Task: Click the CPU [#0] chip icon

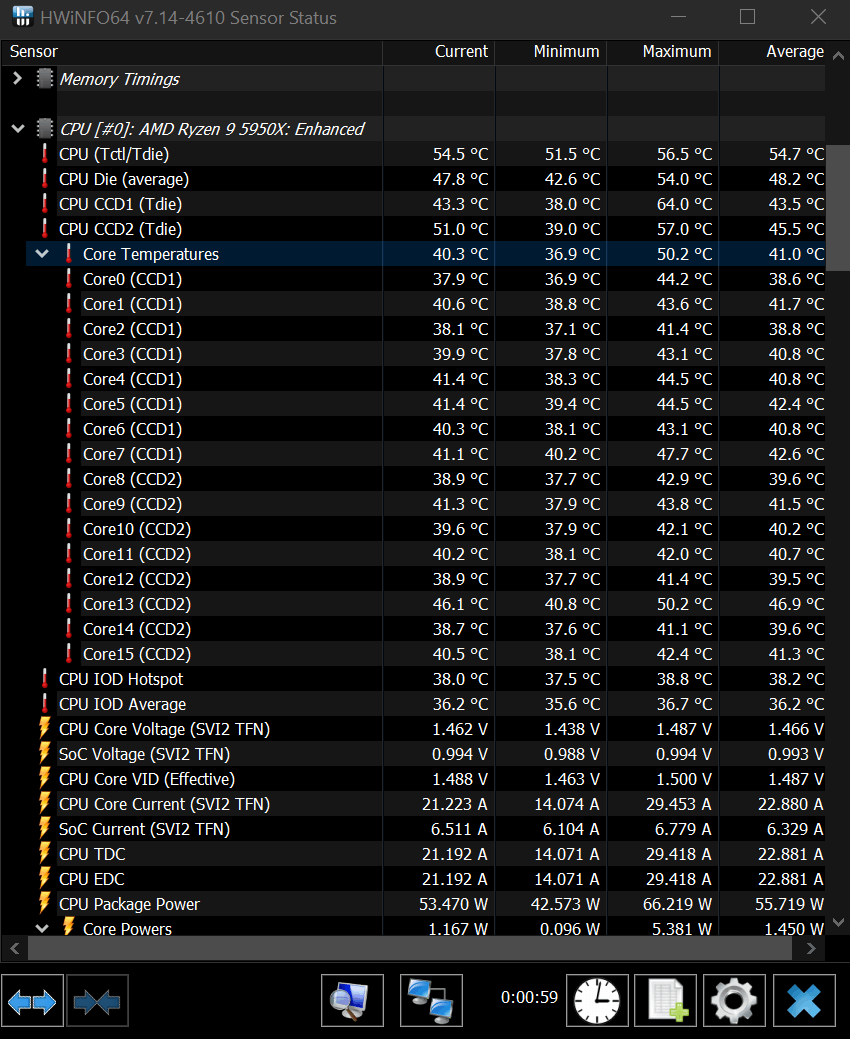Action: click(44, 129)
